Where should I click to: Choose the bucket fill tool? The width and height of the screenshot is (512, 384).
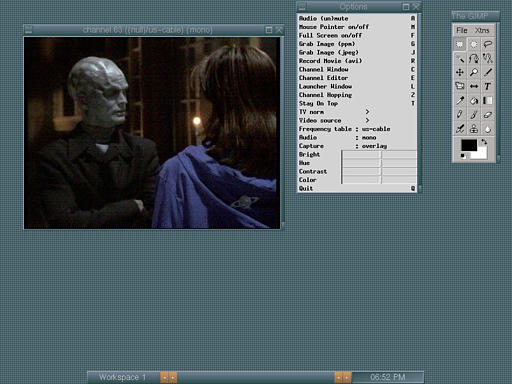tap(474, 100)
